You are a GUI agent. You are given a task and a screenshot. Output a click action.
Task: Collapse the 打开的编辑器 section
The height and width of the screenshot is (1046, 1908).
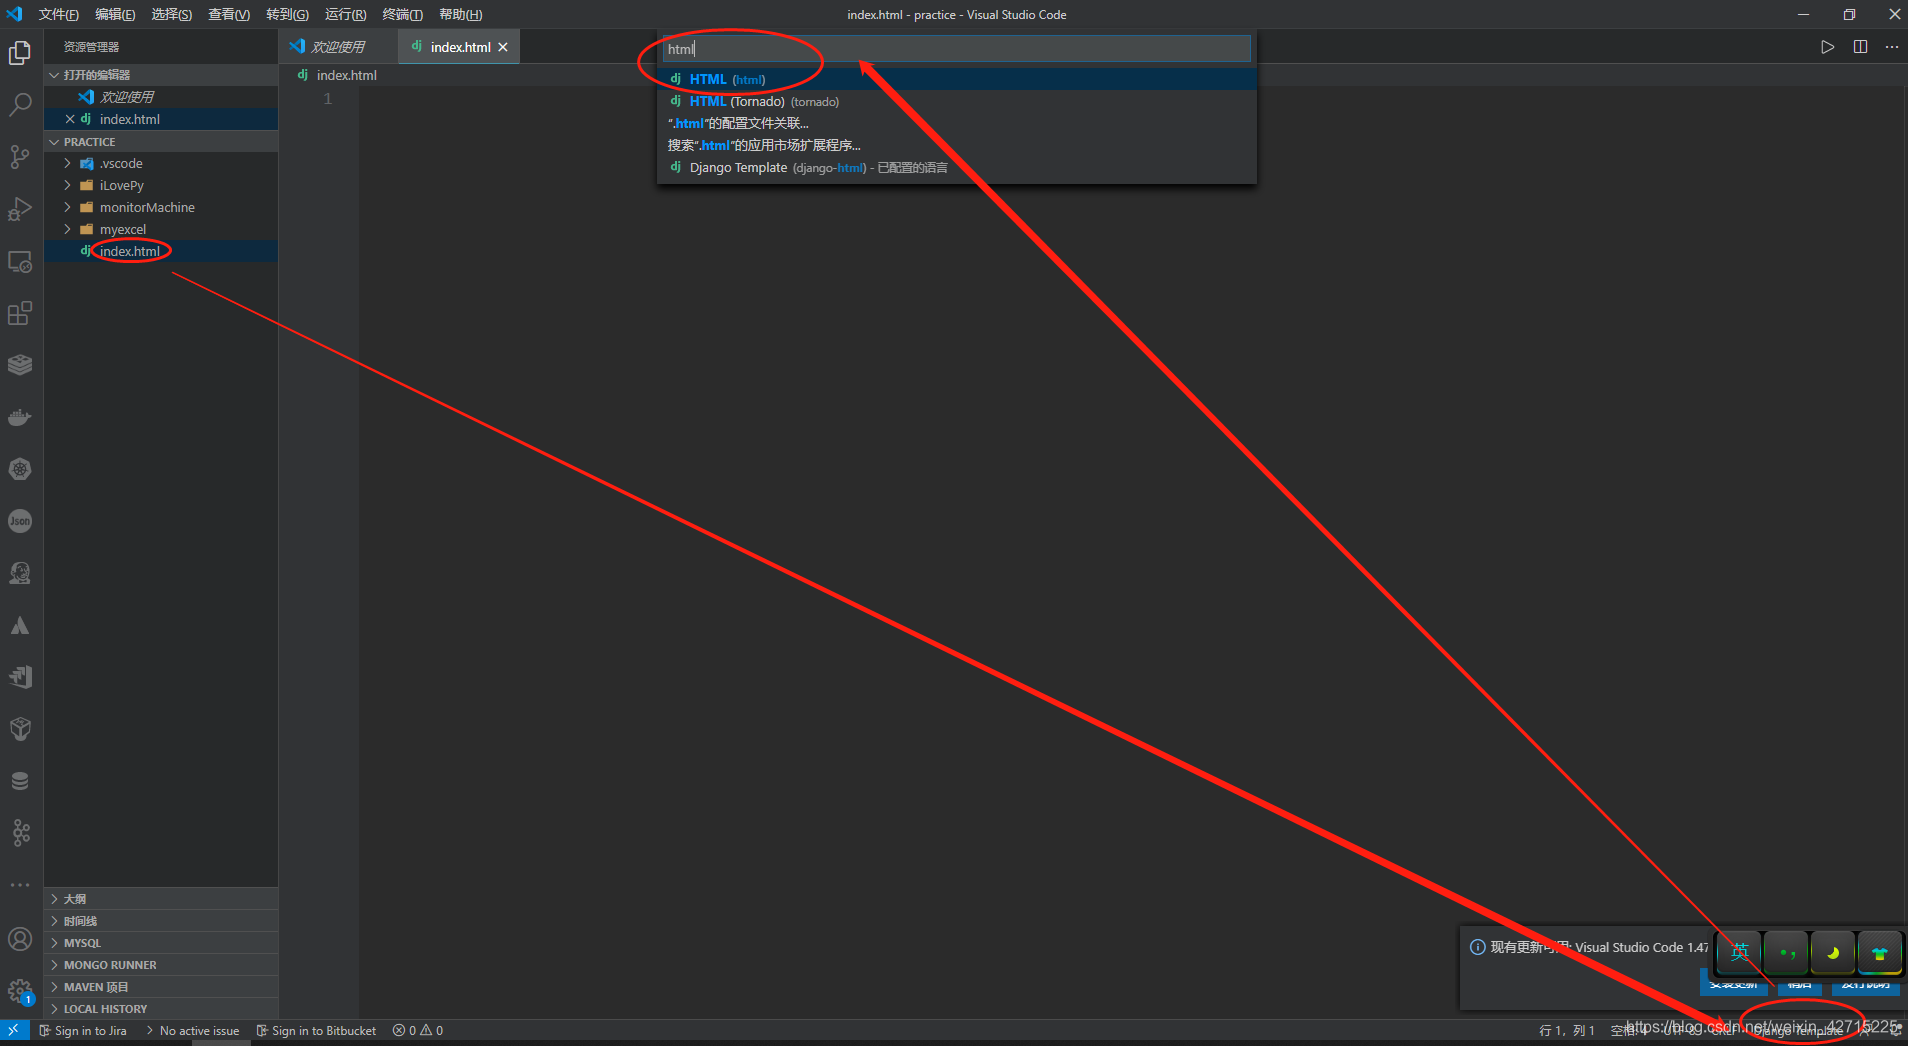[161, 75]
